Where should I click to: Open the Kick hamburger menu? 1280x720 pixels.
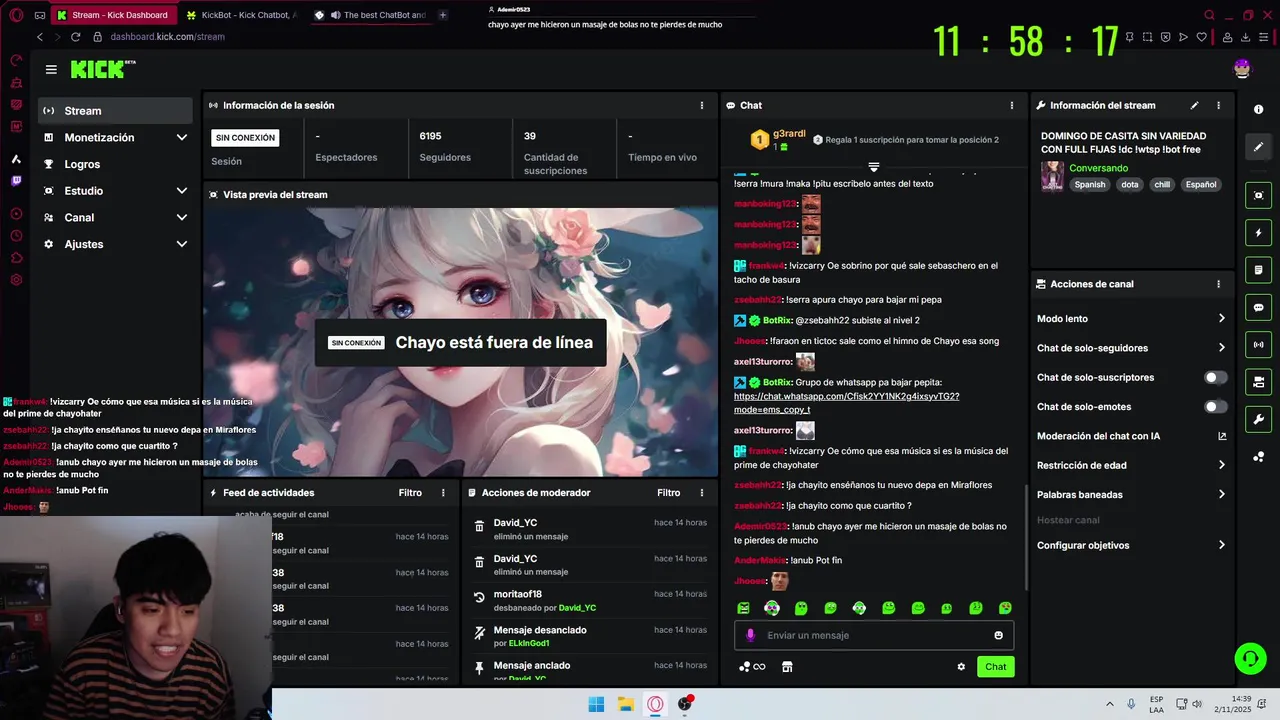51,69
